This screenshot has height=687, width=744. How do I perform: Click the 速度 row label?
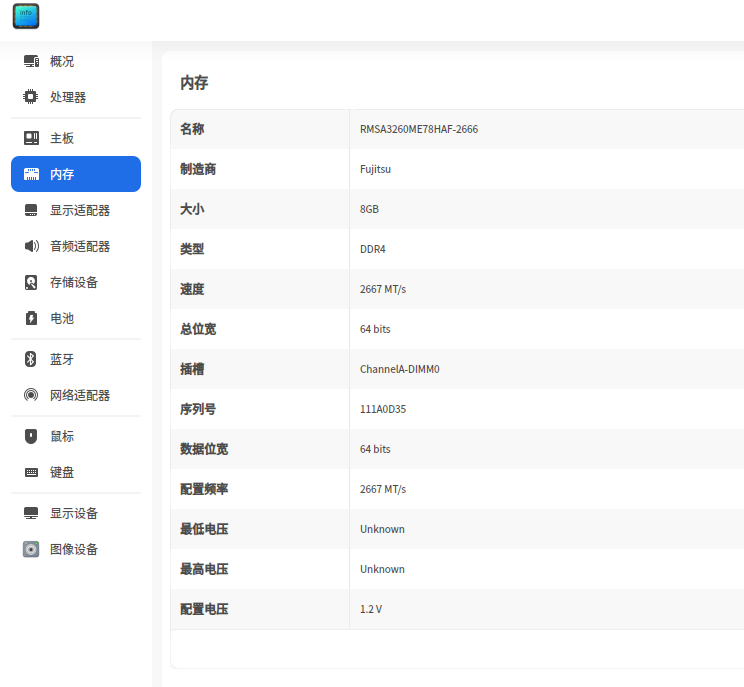coord(192,289)
